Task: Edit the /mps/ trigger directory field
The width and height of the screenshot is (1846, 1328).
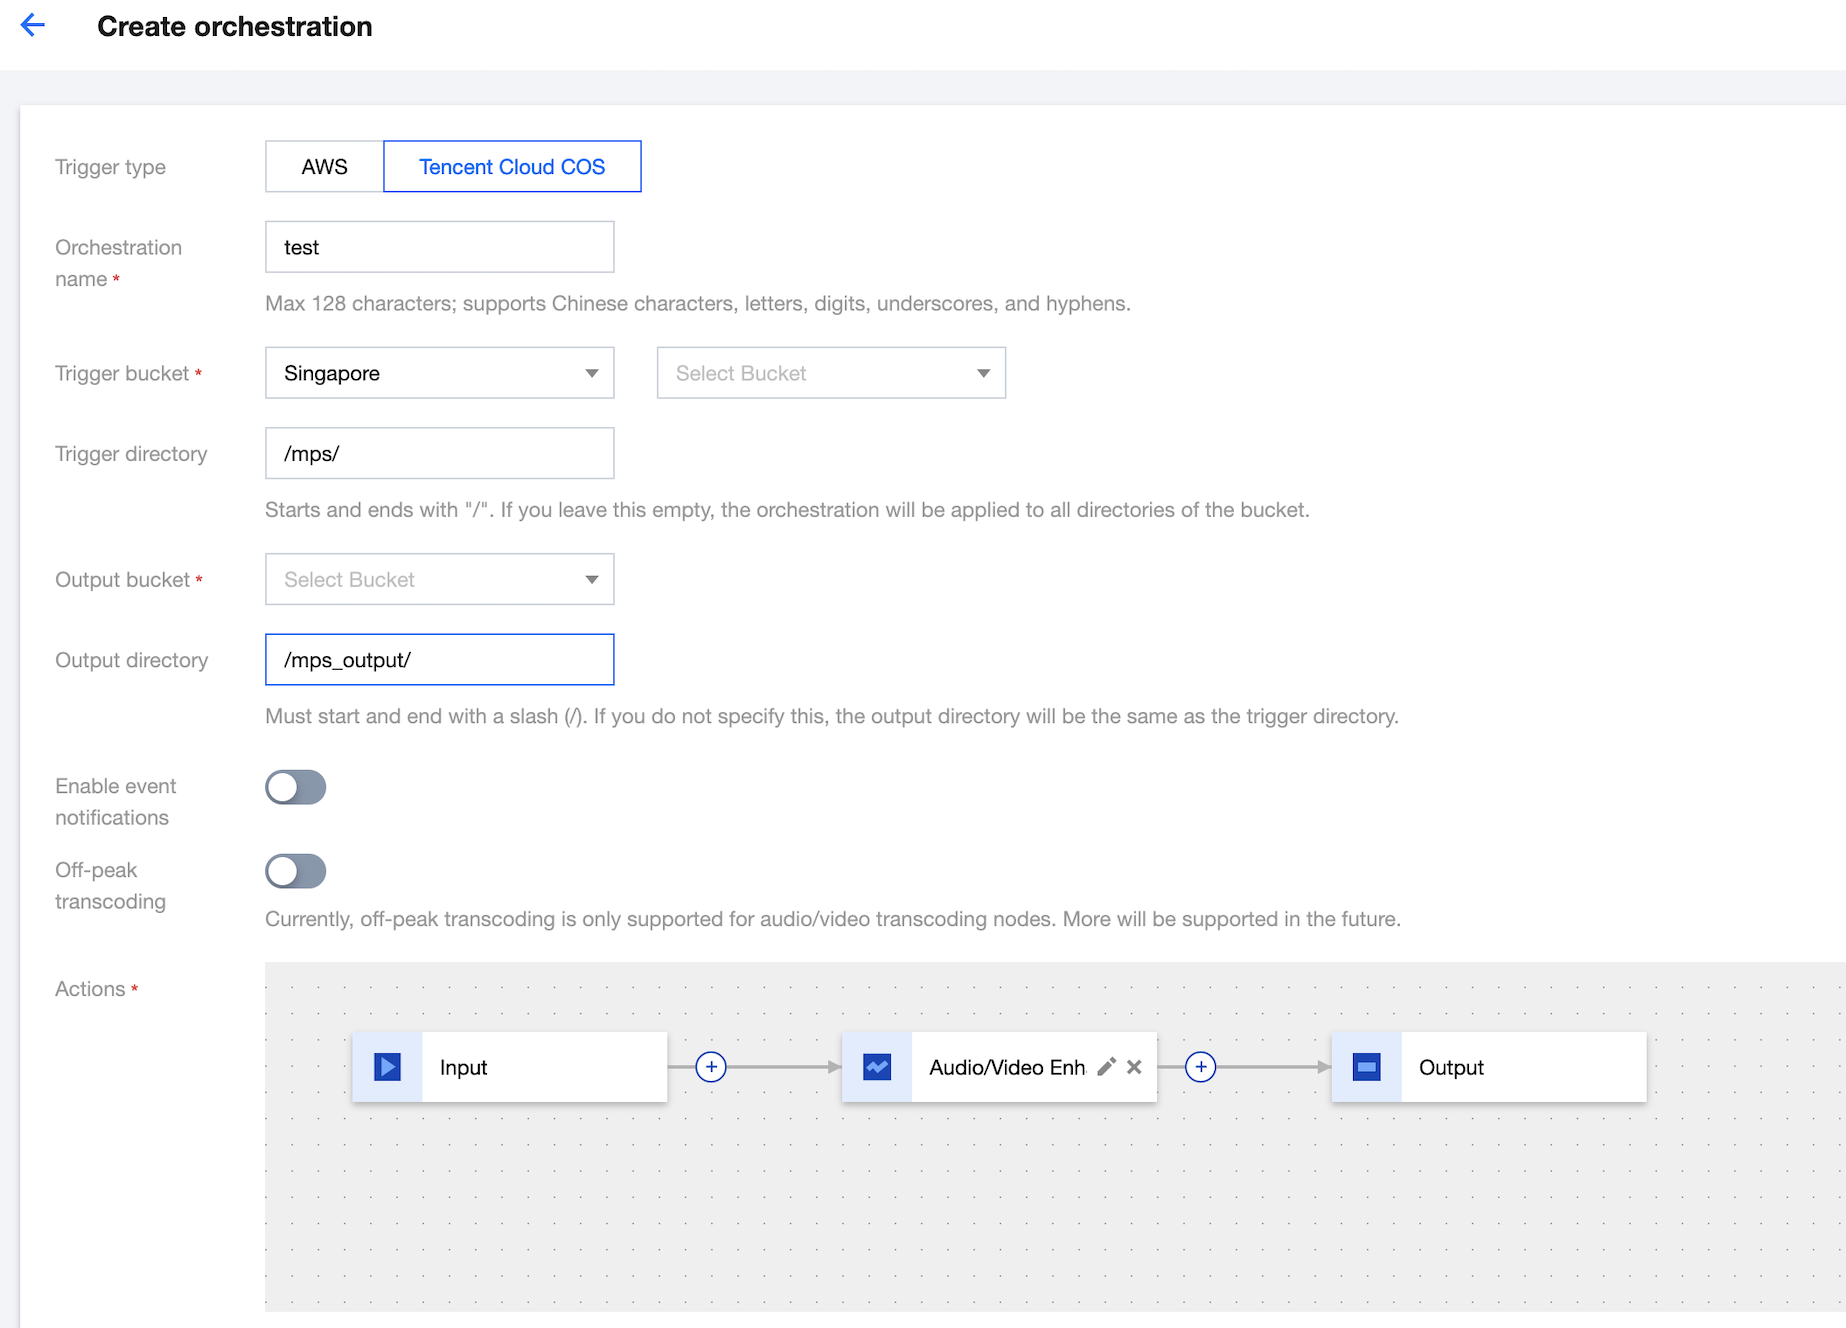Action: pyautogui.click(x=439, y=452)
